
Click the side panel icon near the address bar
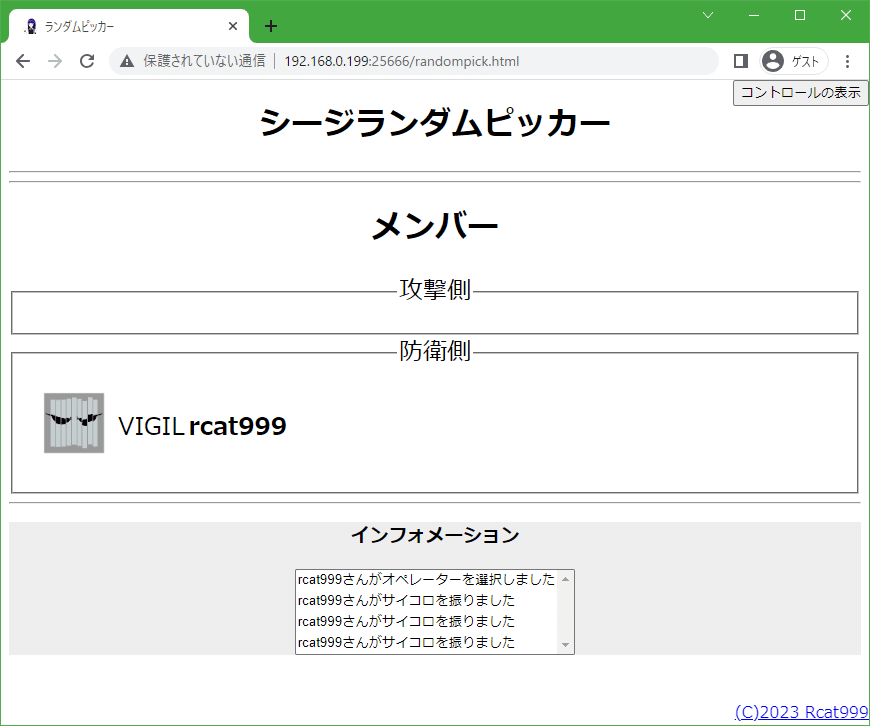(740, 61)
